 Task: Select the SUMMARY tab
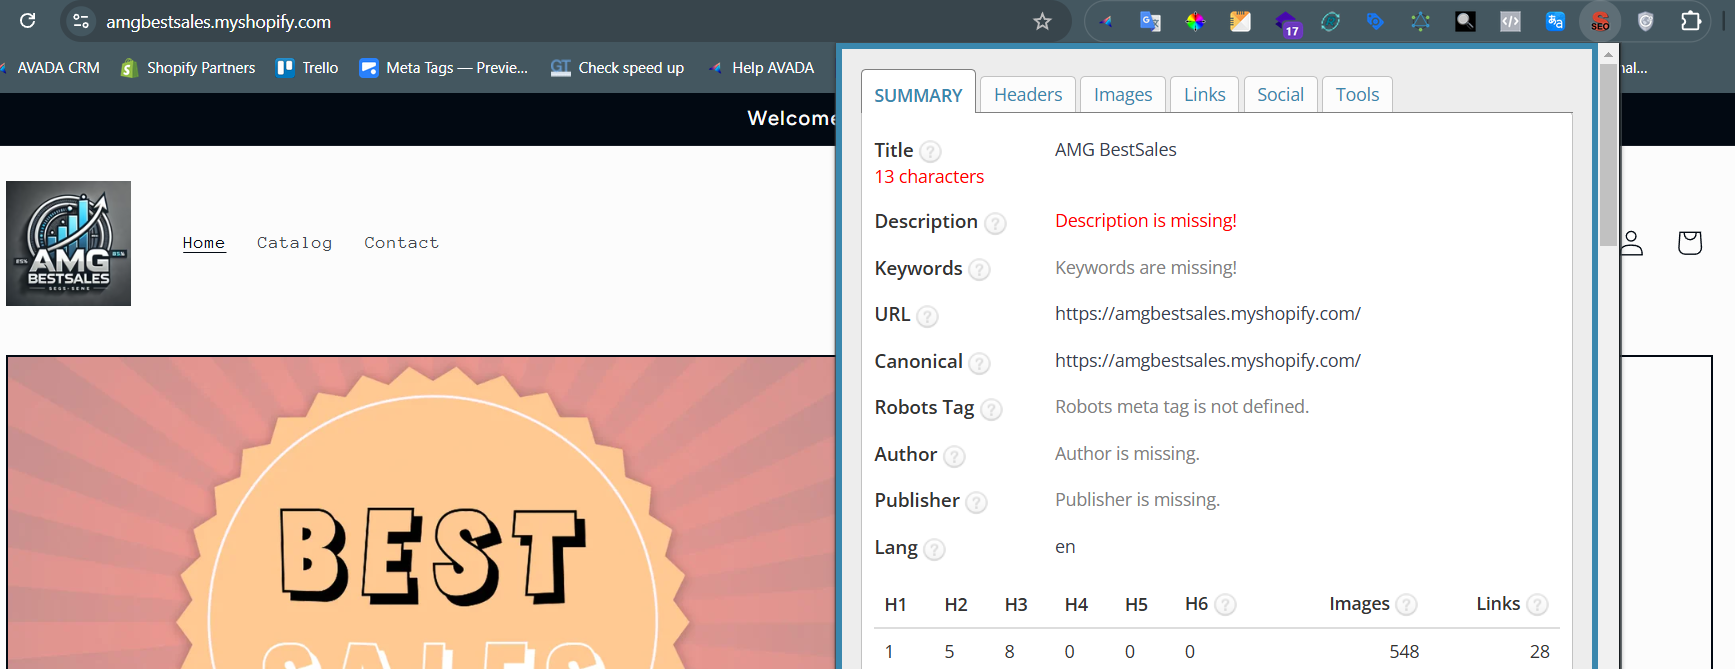918,95
